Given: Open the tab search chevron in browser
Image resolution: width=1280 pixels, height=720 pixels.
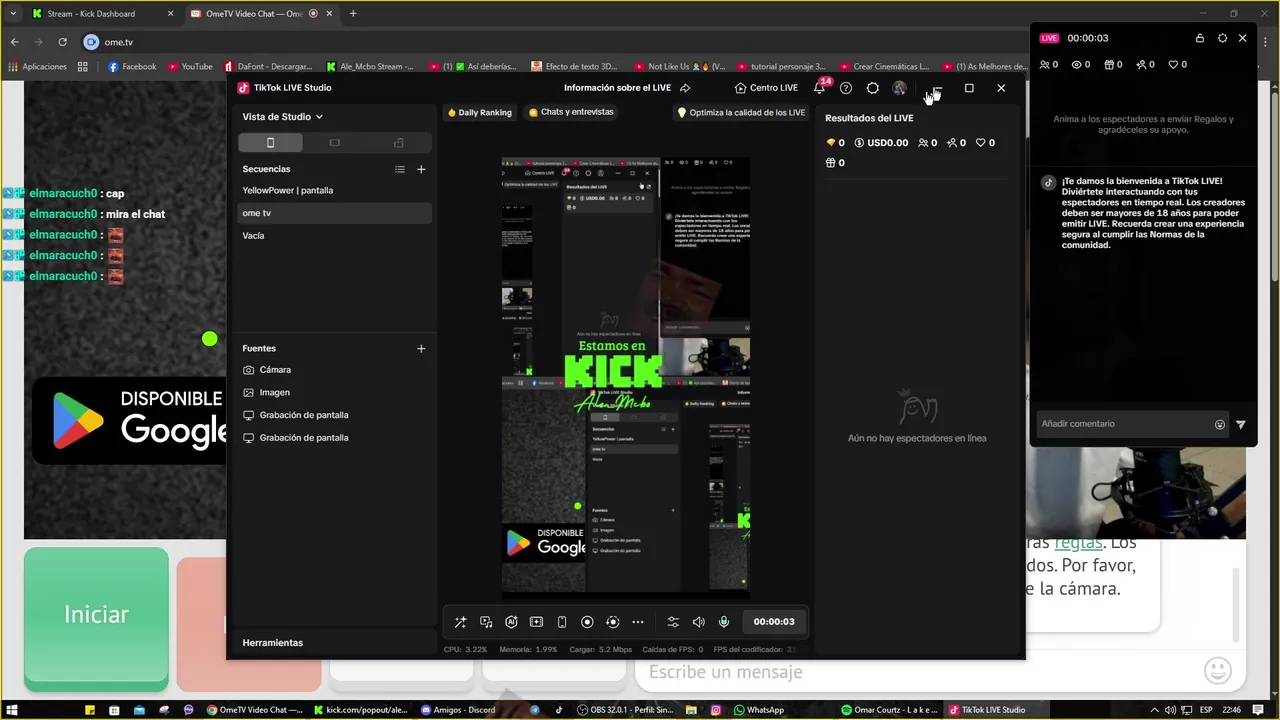Looking at the screenshot, I should pos(13,14).
